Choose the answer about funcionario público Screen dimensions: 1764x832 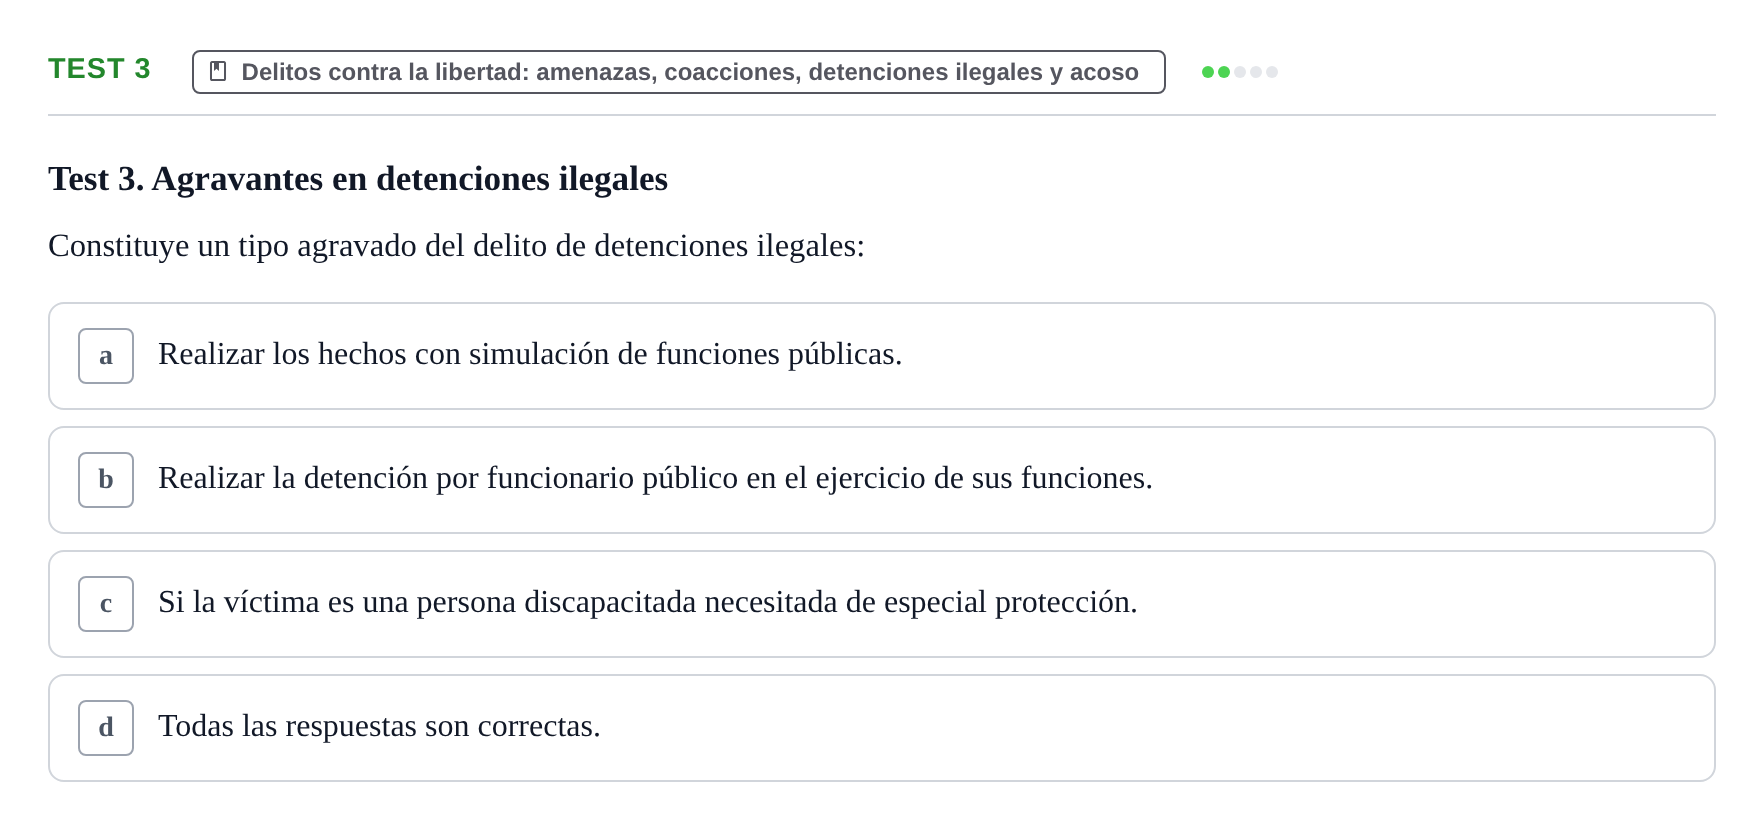655,478
